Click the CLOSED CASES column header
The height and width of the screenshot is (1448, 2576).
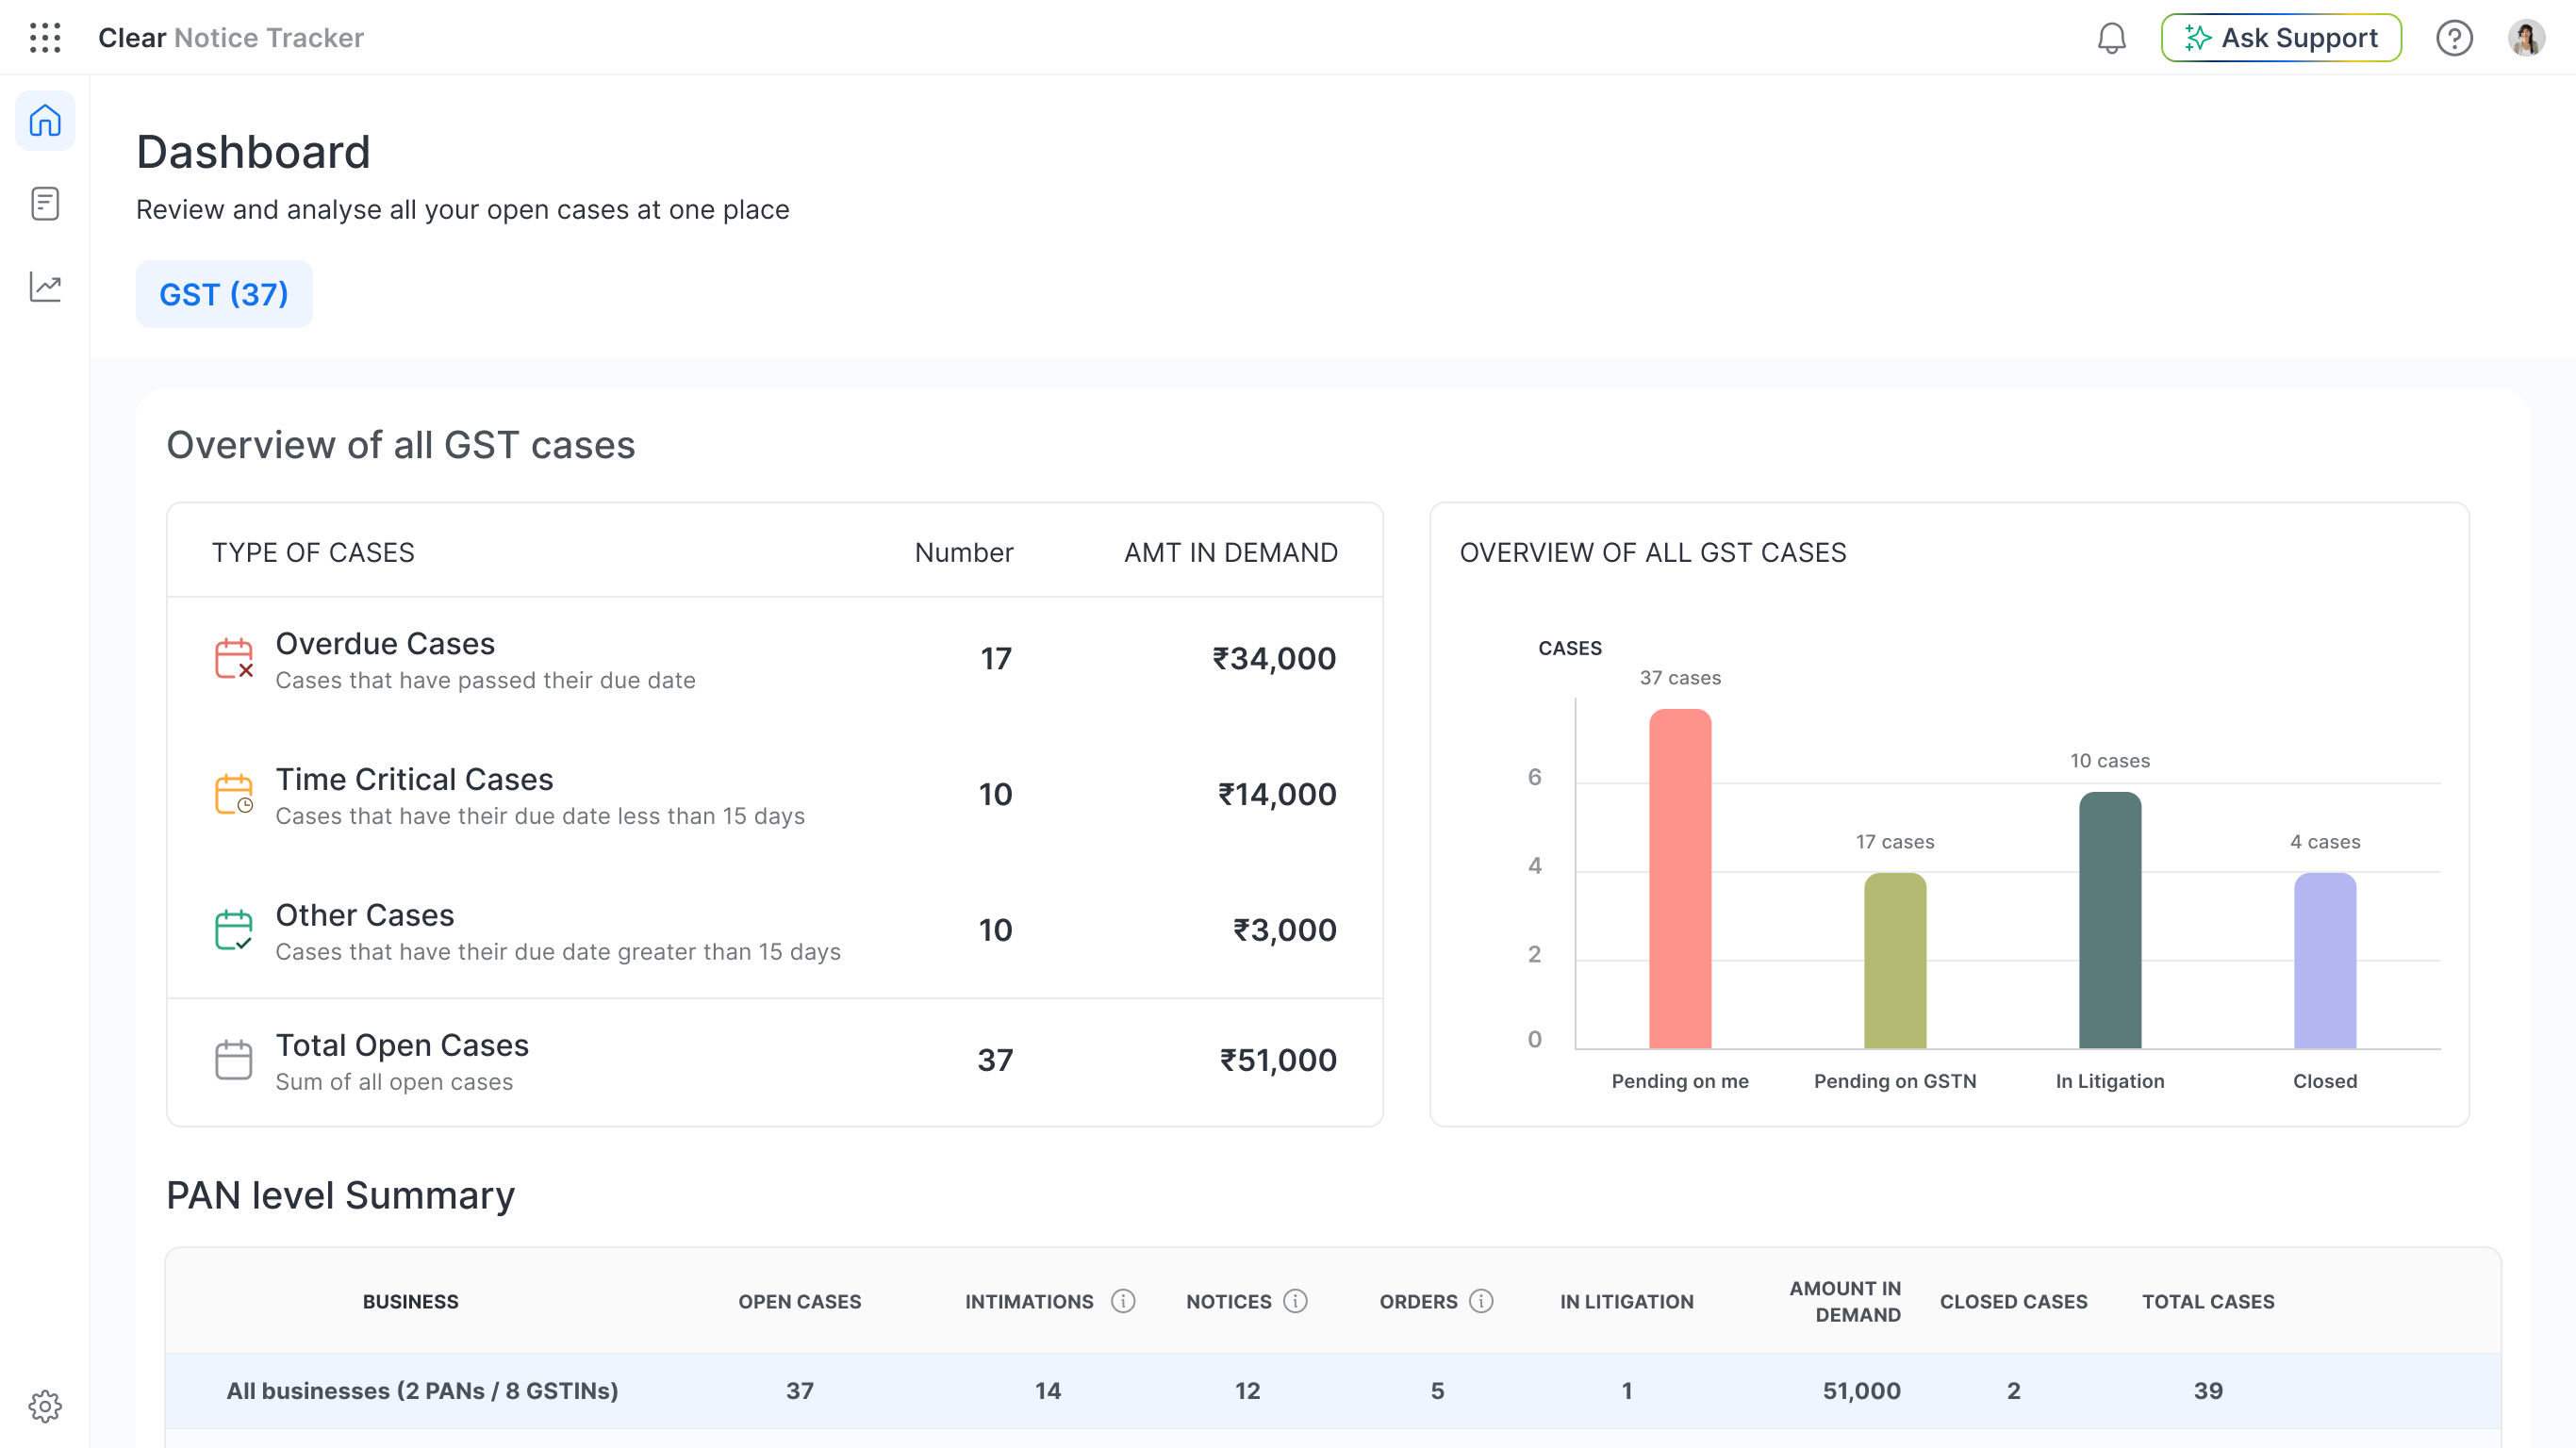click(2014, 1302)
